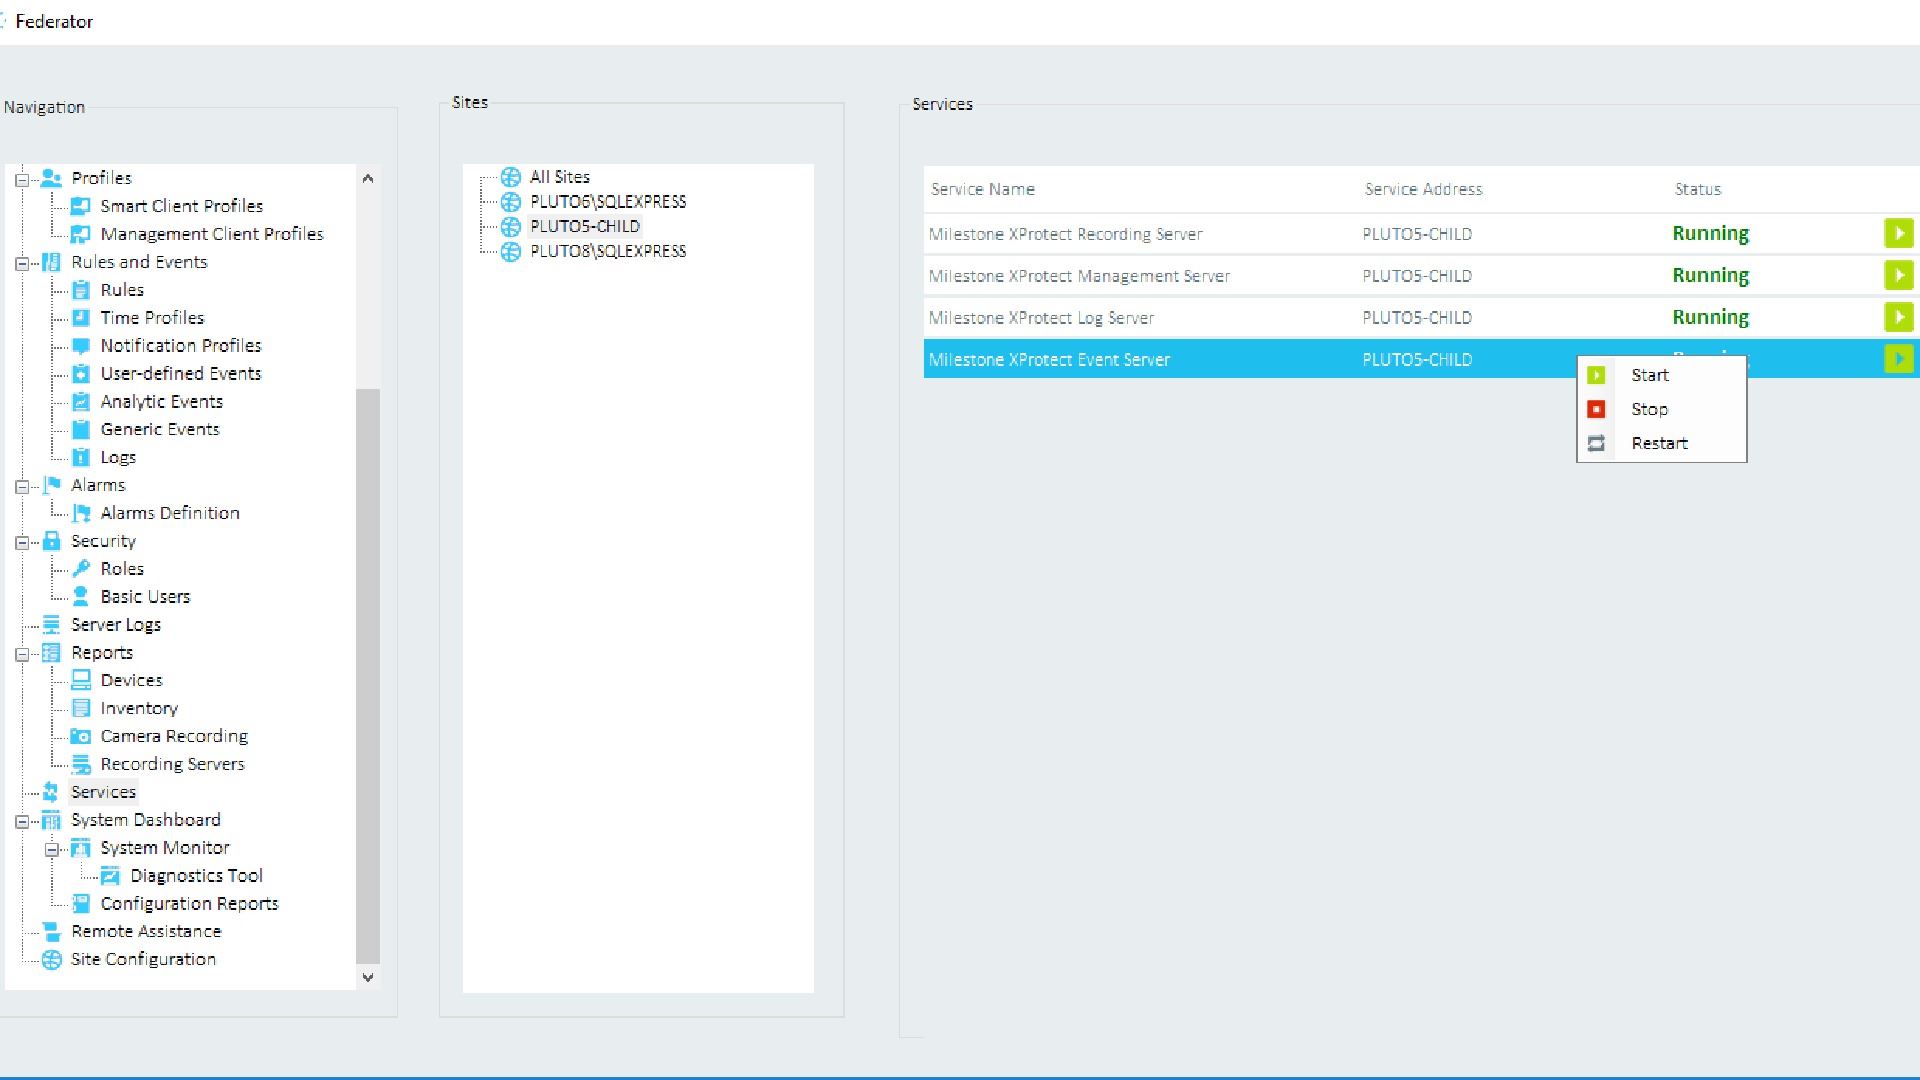Open Logs under Rules and Events
The height and width of the screenshot is (1080, 1920).
click(118, 457)
